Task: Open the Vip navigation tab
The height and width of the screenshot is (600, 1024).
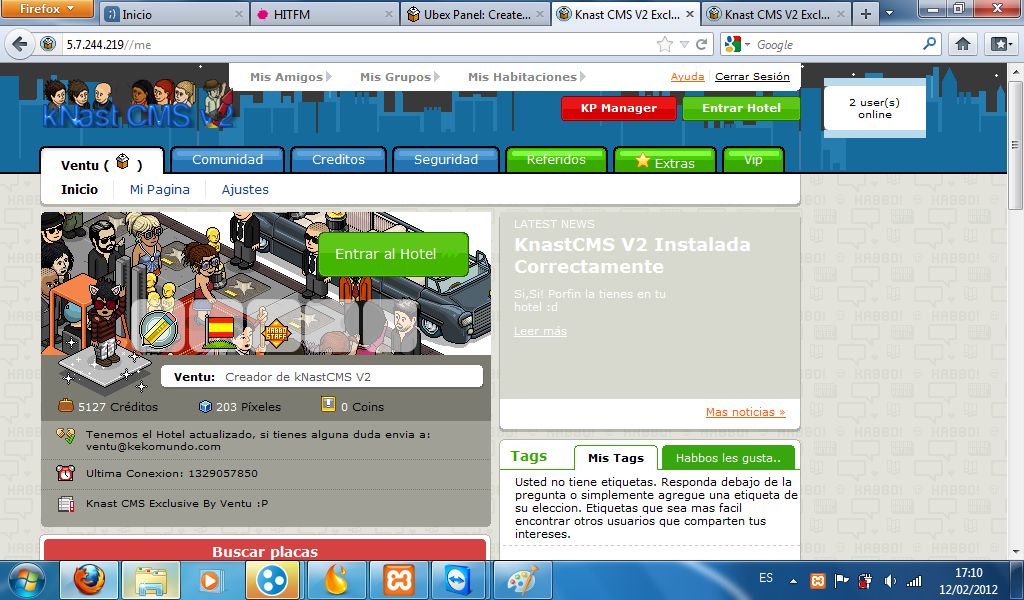Action: pos(753,159)
